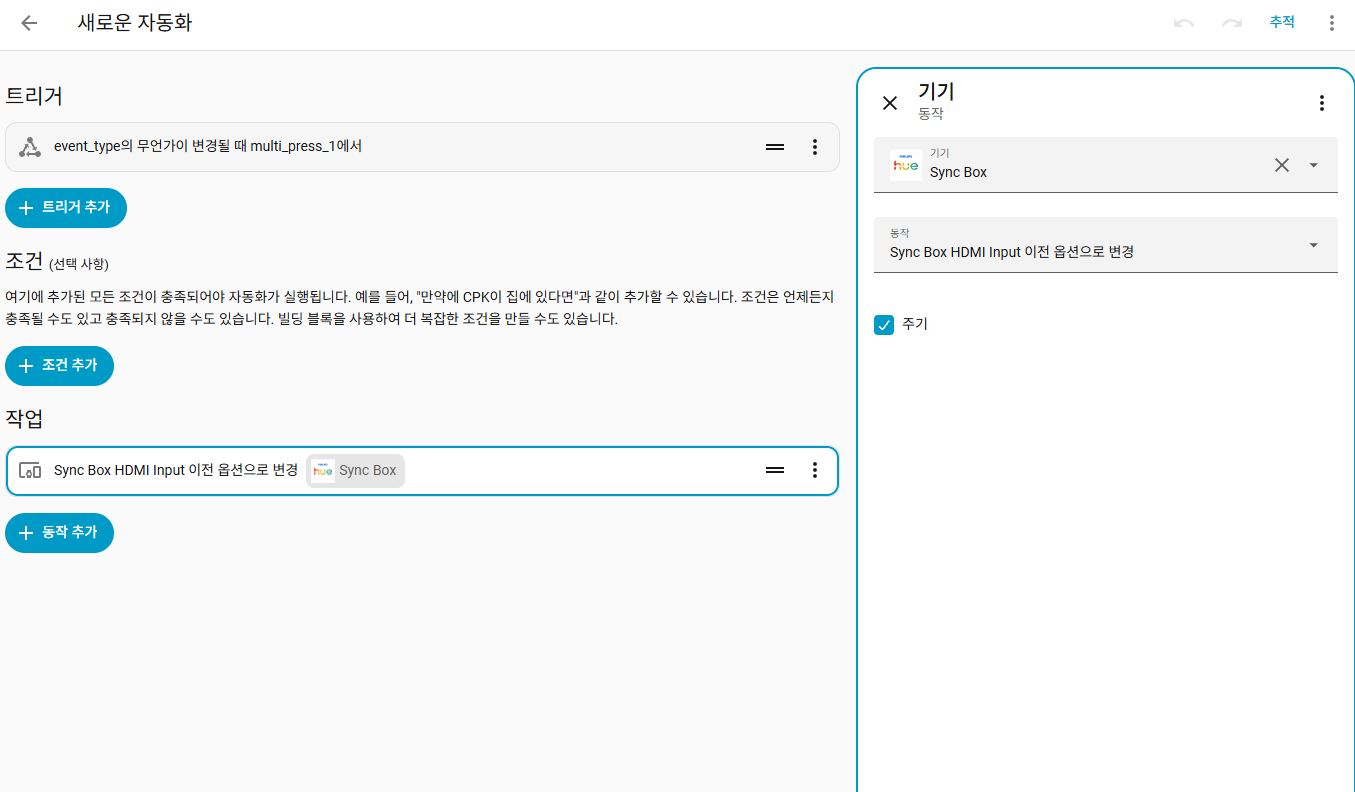Select the trigger text event_type multi_press_1
This screenshot has width=1355, height=792.
[x=208, y=147]
